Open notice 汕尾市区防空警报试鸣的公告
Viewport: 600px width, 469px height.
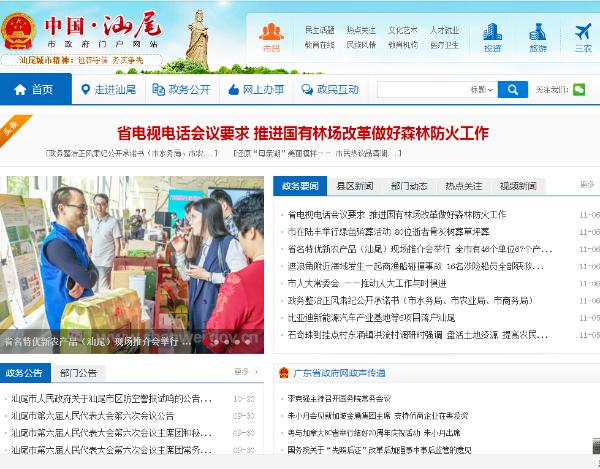(x=111, y=399)
